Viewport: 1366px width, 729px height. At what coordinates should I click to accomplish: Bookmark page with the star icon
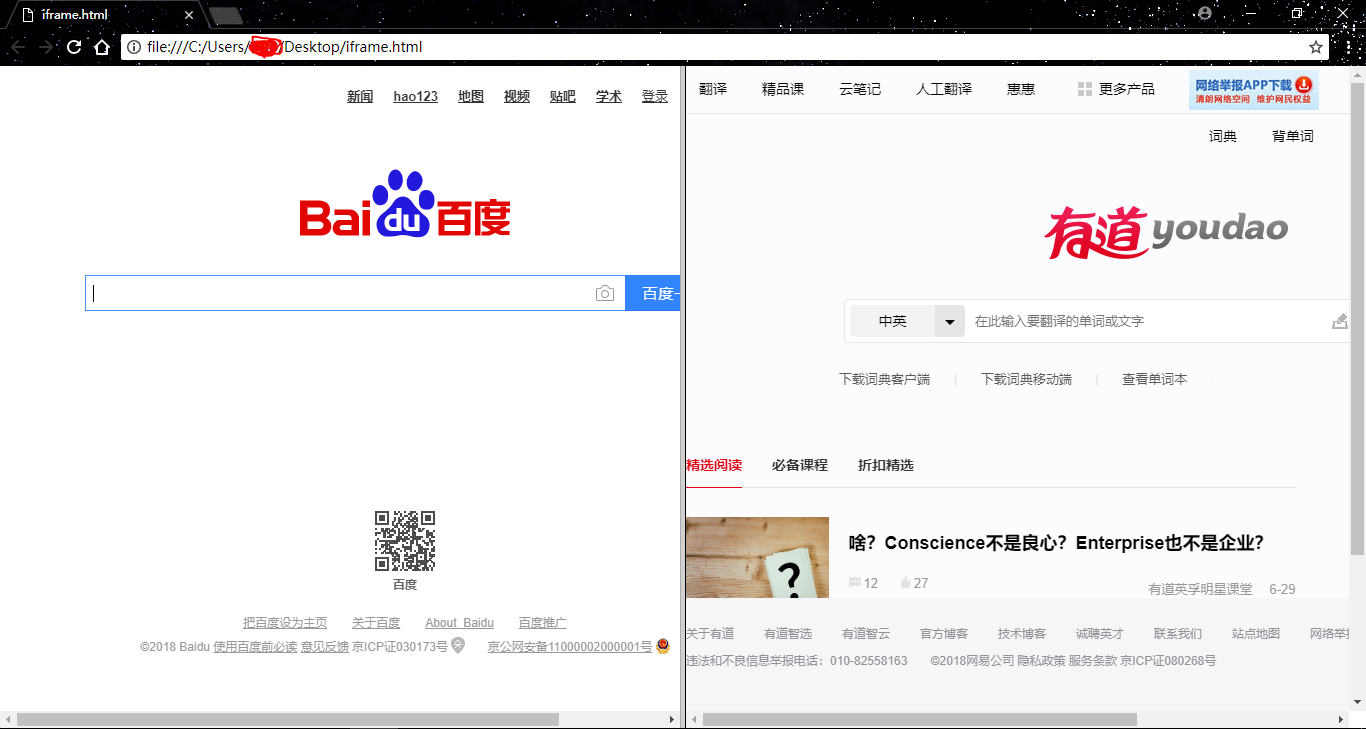point(1316,47)
